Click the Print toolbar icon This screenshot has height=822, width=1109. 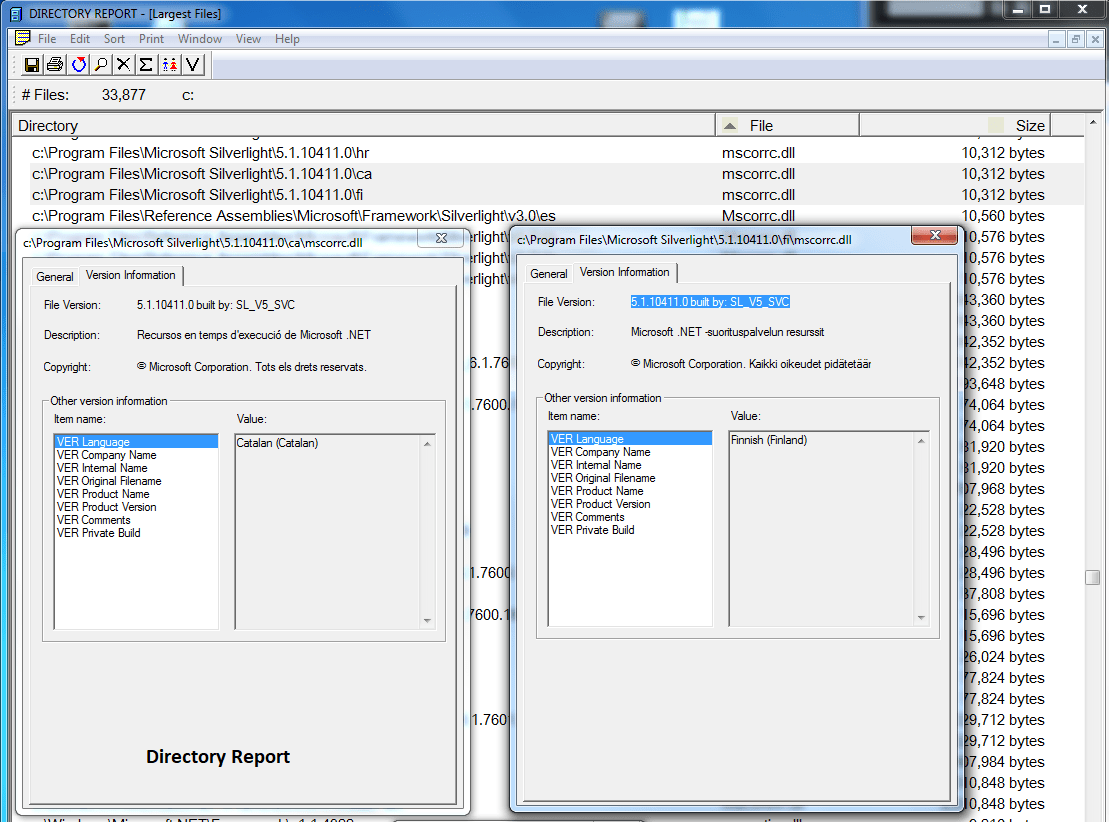pos(54,65)
